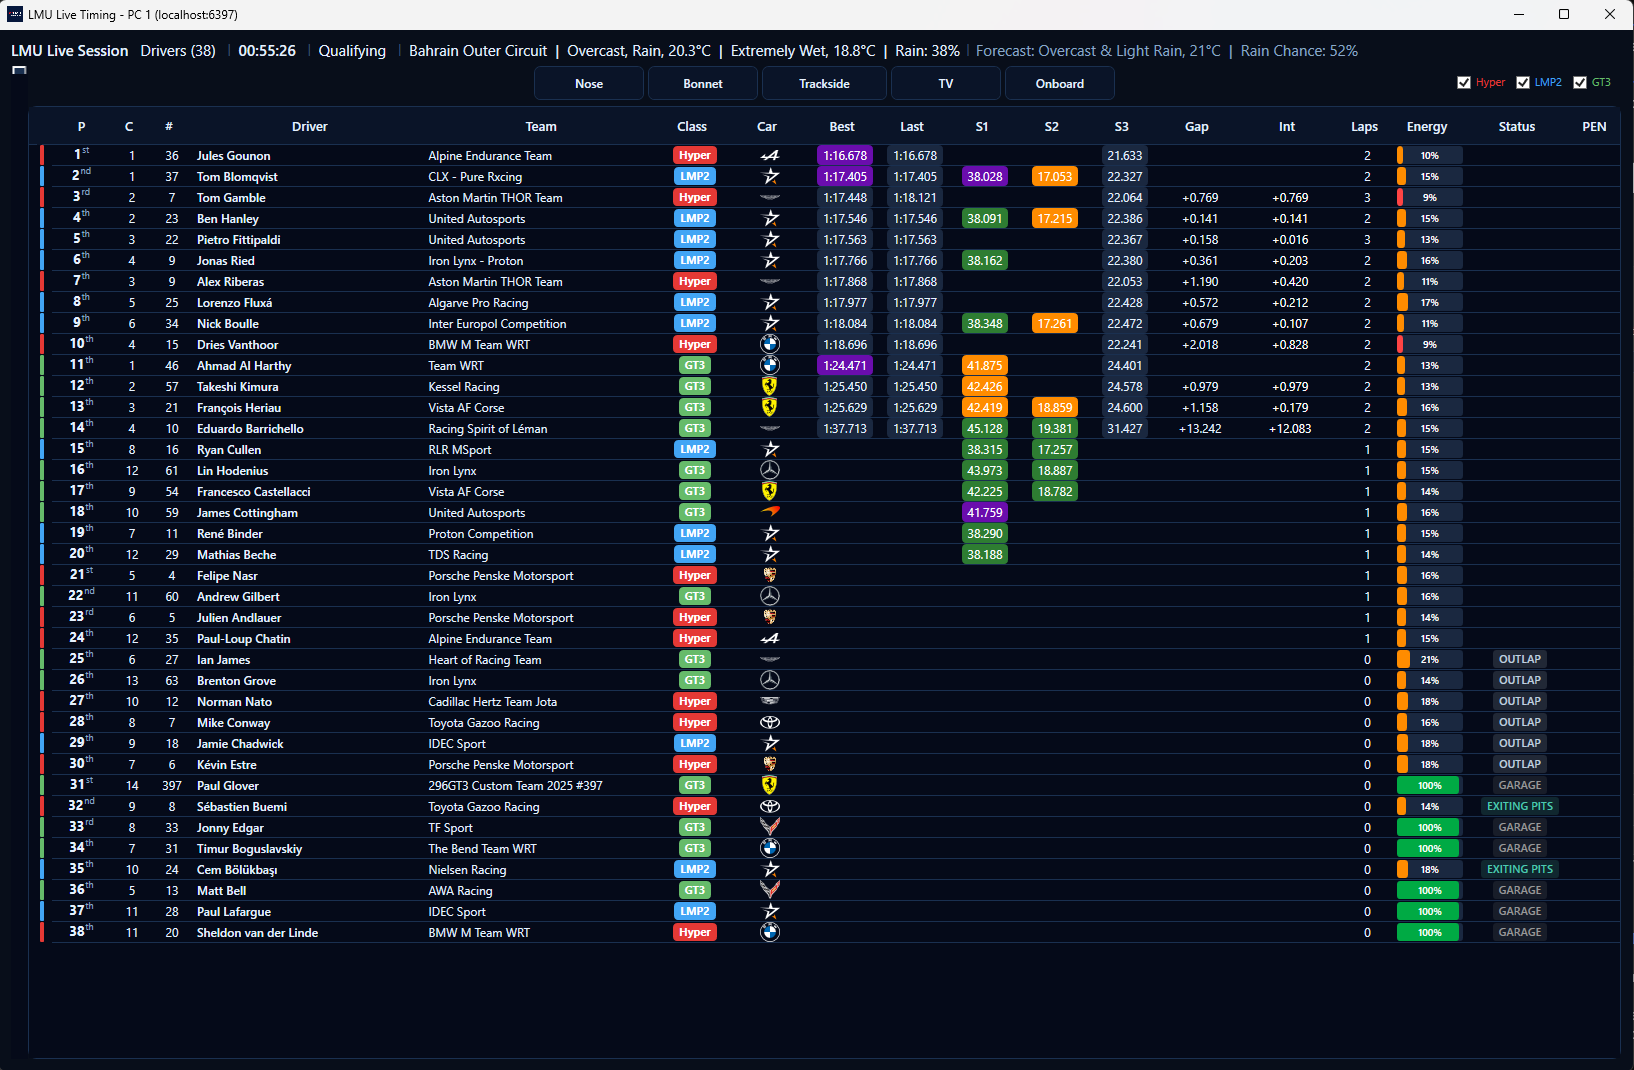Click the small panel toggle under LMU Live Session

(x=19, y=70)
